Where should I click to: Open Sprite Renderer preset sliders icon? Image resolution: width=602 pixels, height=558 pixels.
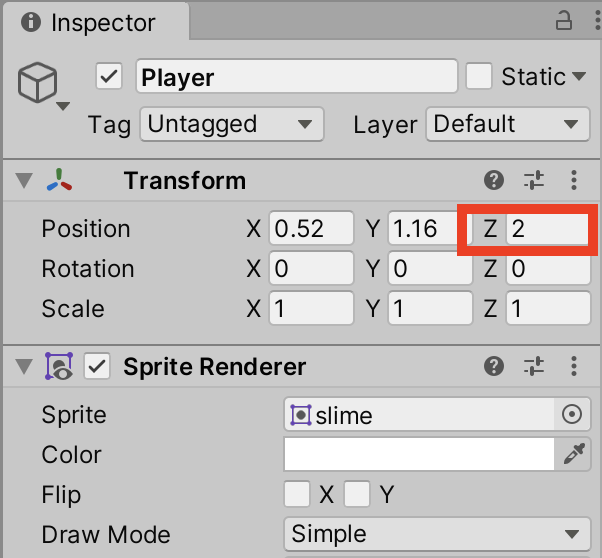coord(534,366)
